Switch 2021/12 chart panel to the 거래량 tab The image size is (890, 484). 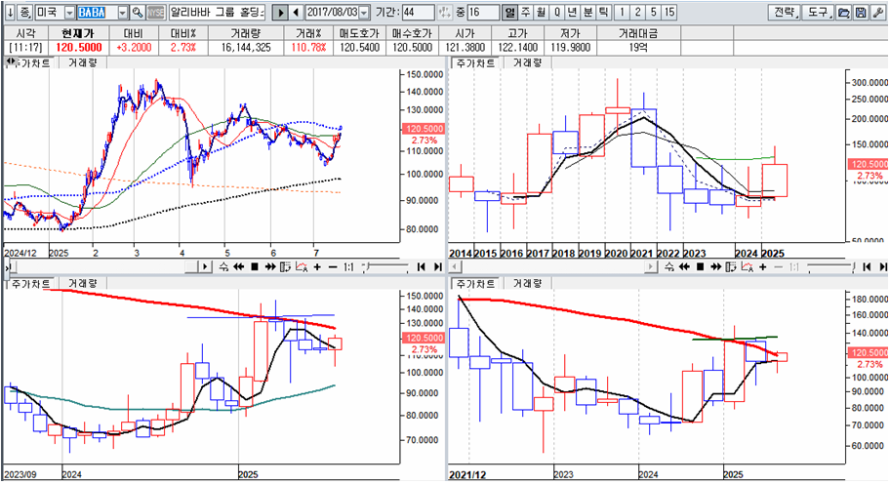[528, 283]
